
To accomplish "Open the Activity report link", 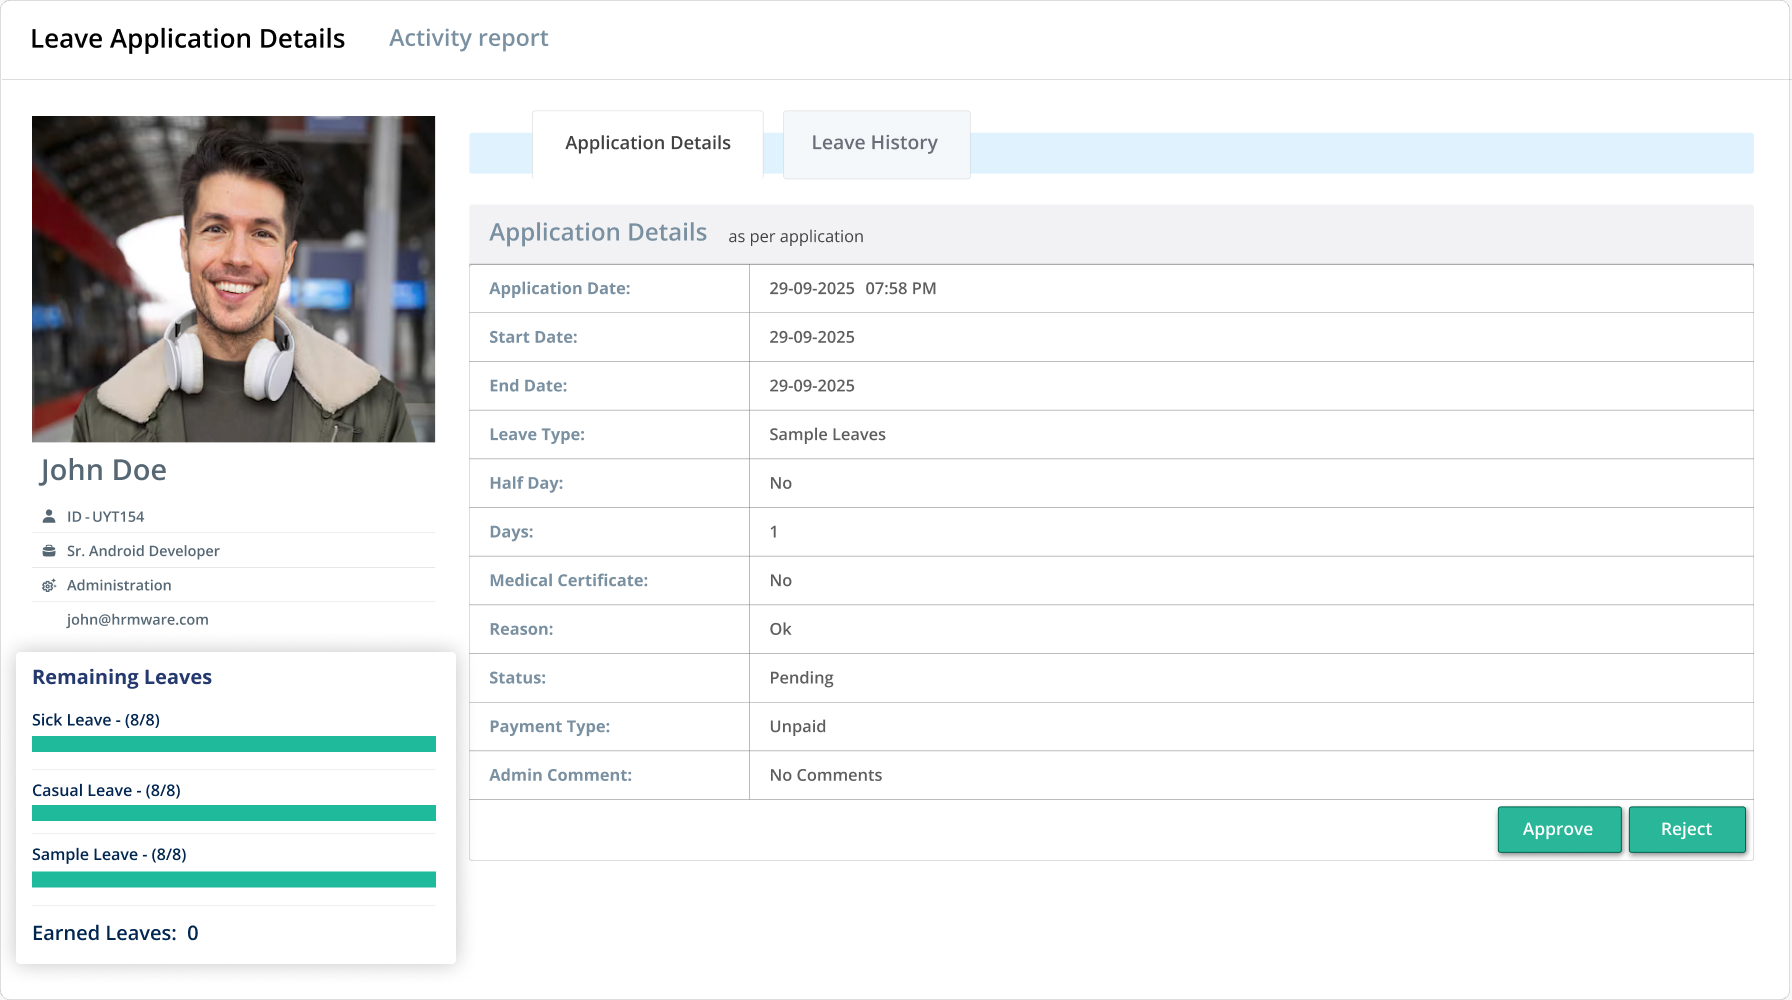I will (468, 38).
